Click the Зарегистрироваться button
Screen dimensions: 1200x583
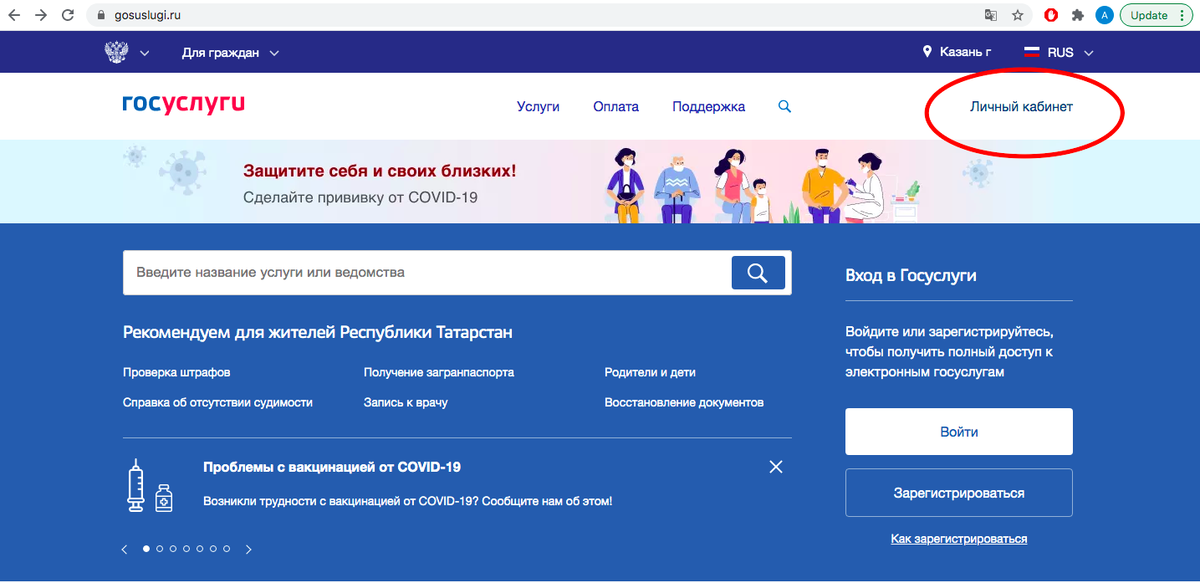pyautogui.click(x=958, y=493)
